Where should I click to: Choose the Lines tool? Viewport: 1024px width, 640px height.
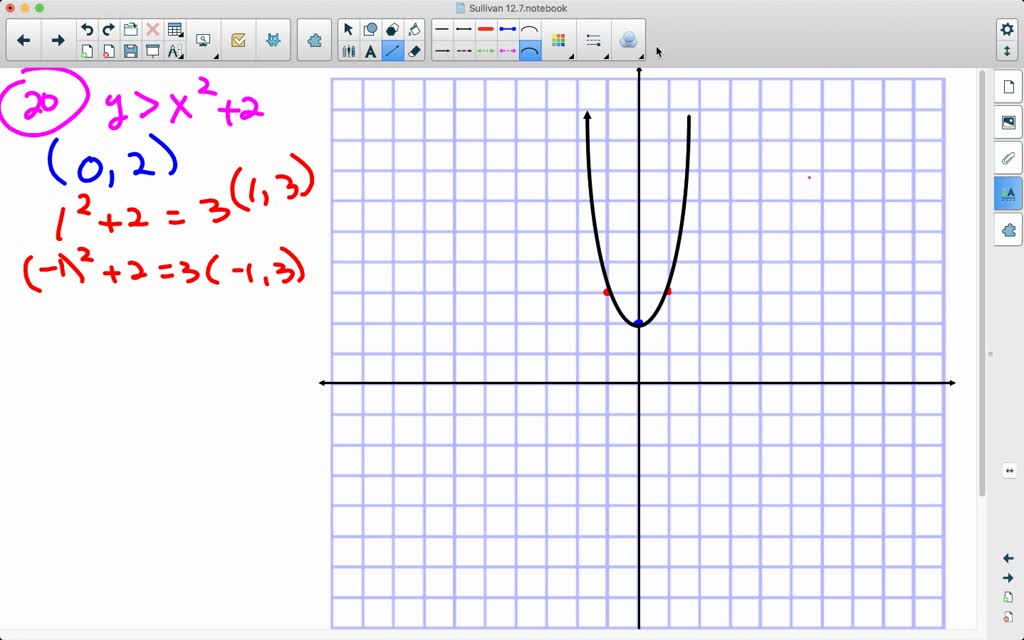coord(392,51)
